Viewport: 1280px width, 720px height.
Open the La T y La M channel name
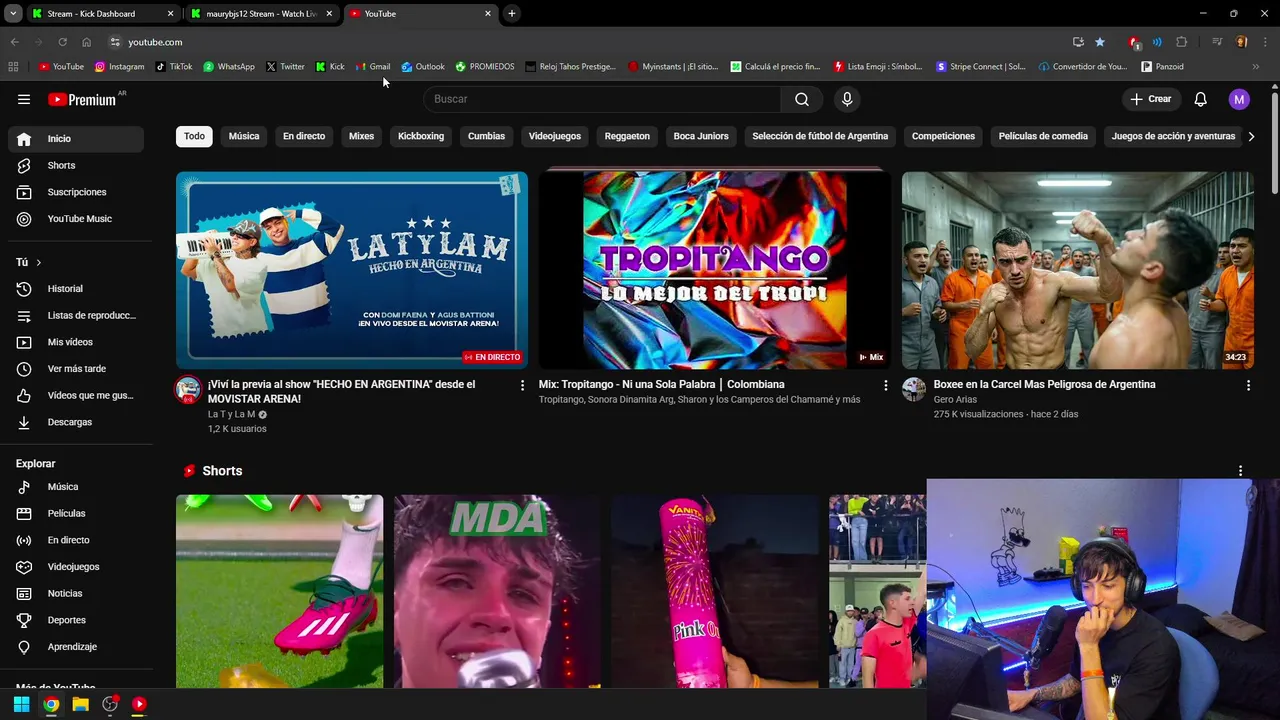pos(231,414)
